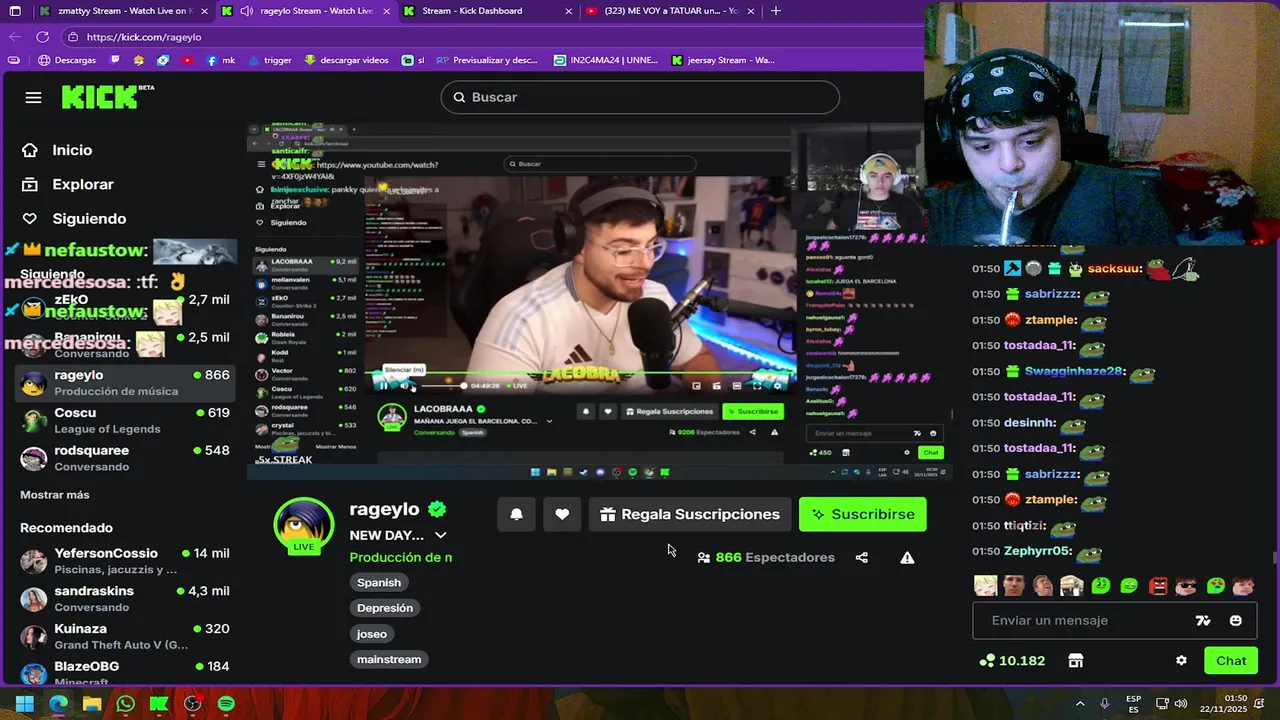Report stream with warning triangle icon
This screenshot has width=1280, height=720.
click(907, 557)
